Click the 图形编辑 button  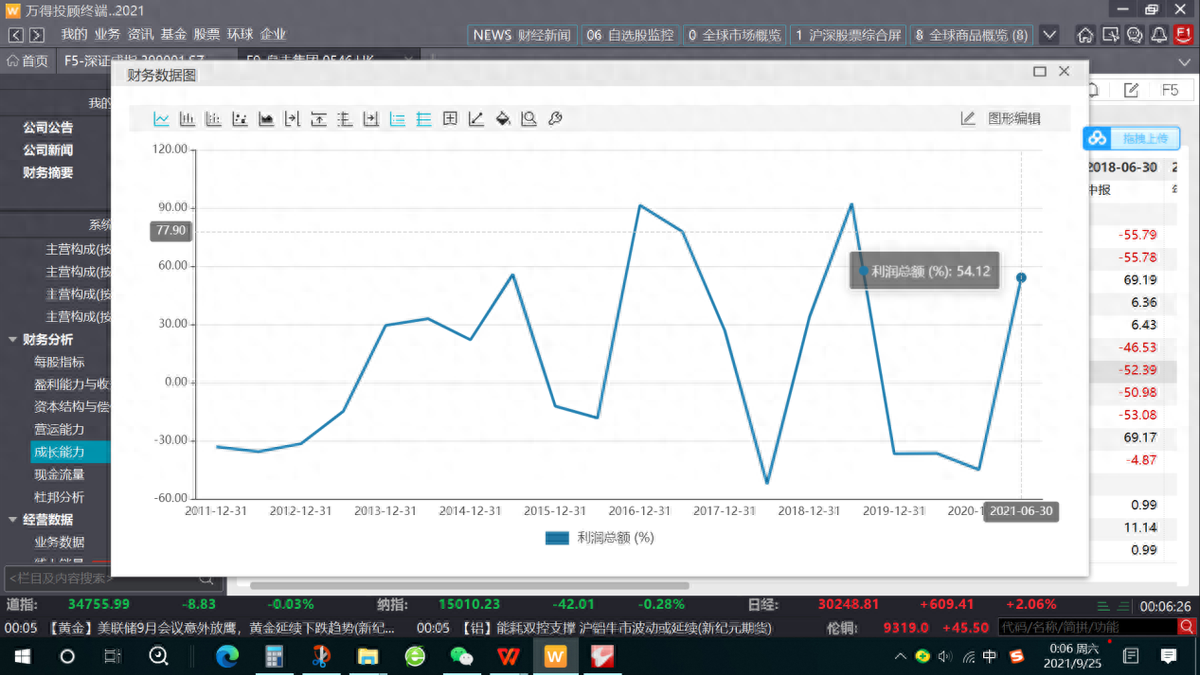[x=1001, y=119]
